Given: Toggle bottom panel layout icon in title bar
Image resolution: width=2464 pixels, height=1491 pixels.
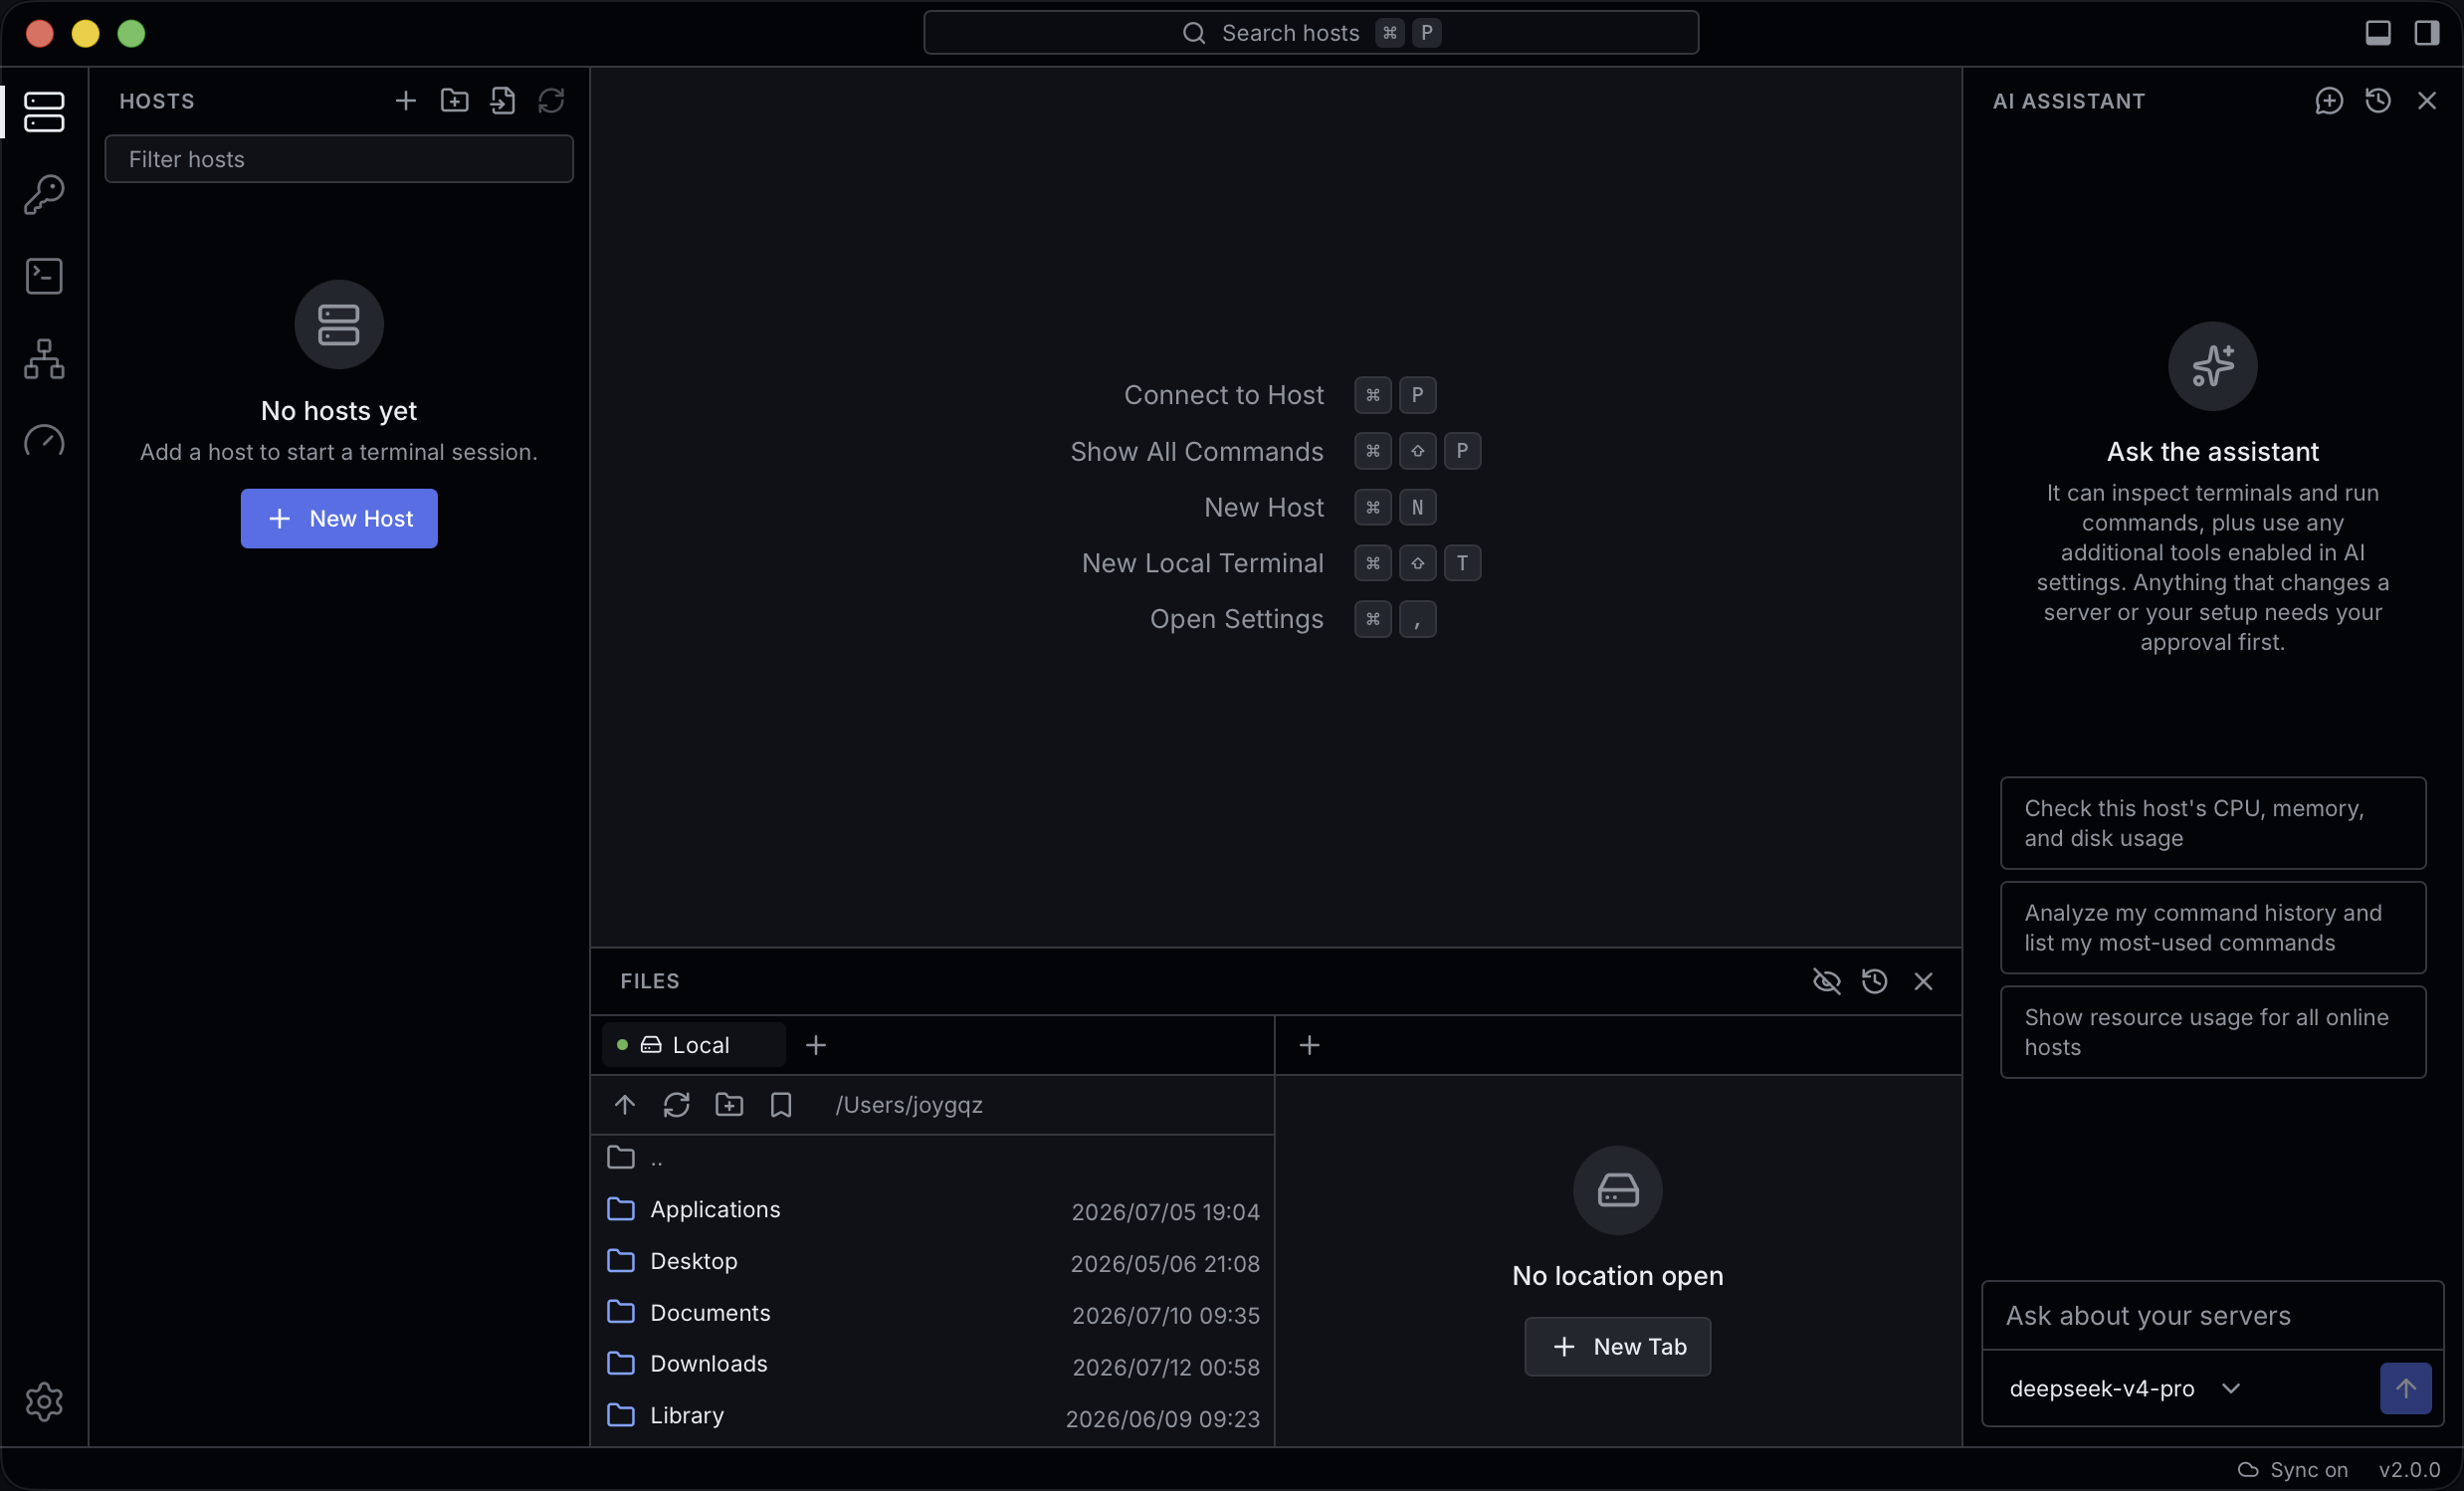Looking at the screenshot, I should [2378, 33].
